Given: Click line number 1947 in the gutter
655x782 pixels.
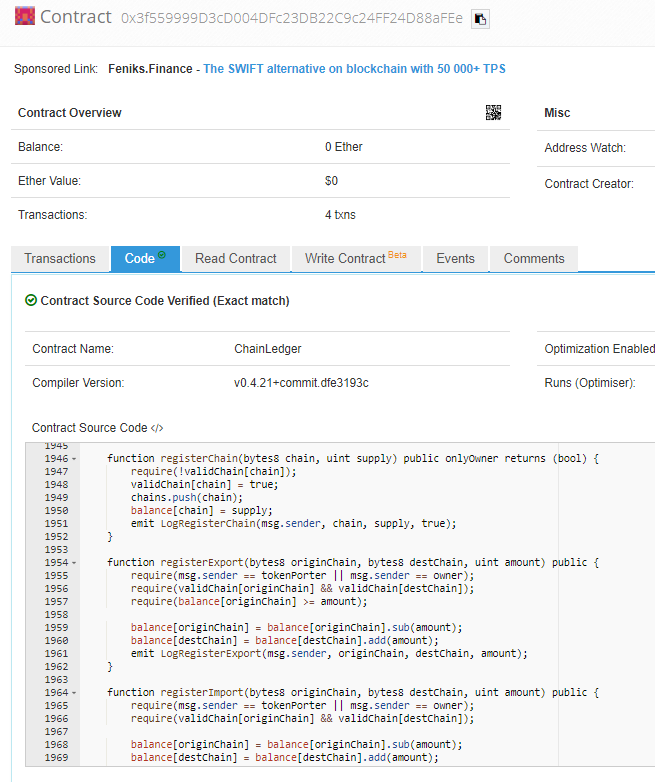Looking at the screenshot, I should [56, 472].
